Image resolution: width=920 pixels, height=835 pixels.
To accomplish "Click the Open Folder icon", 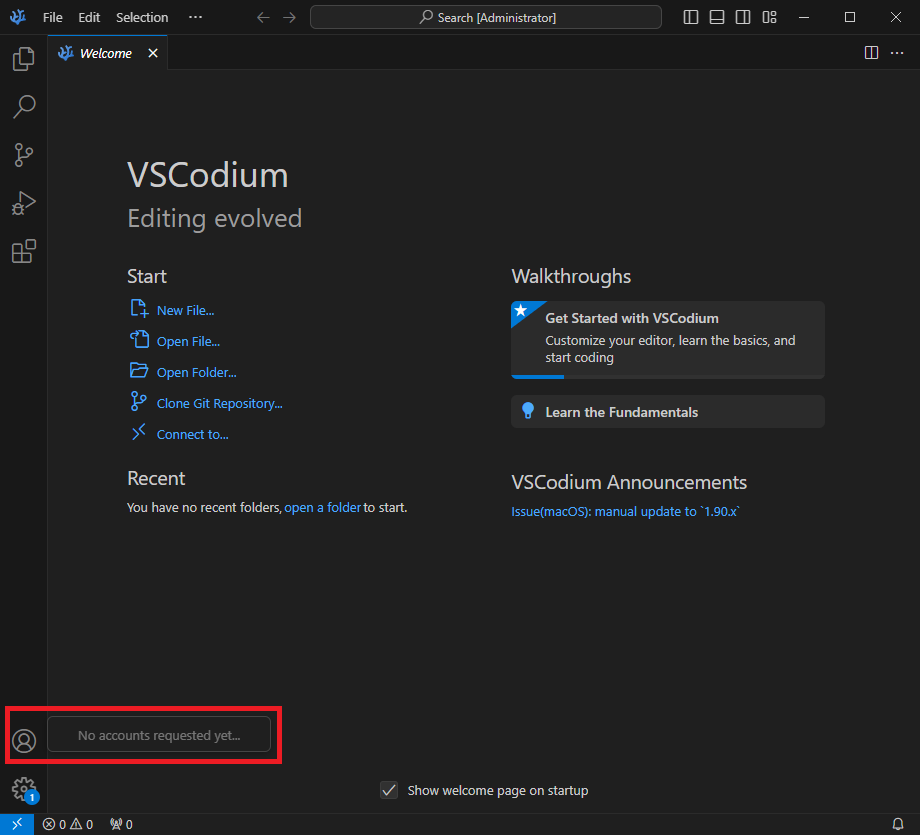I will coord(138,370).
